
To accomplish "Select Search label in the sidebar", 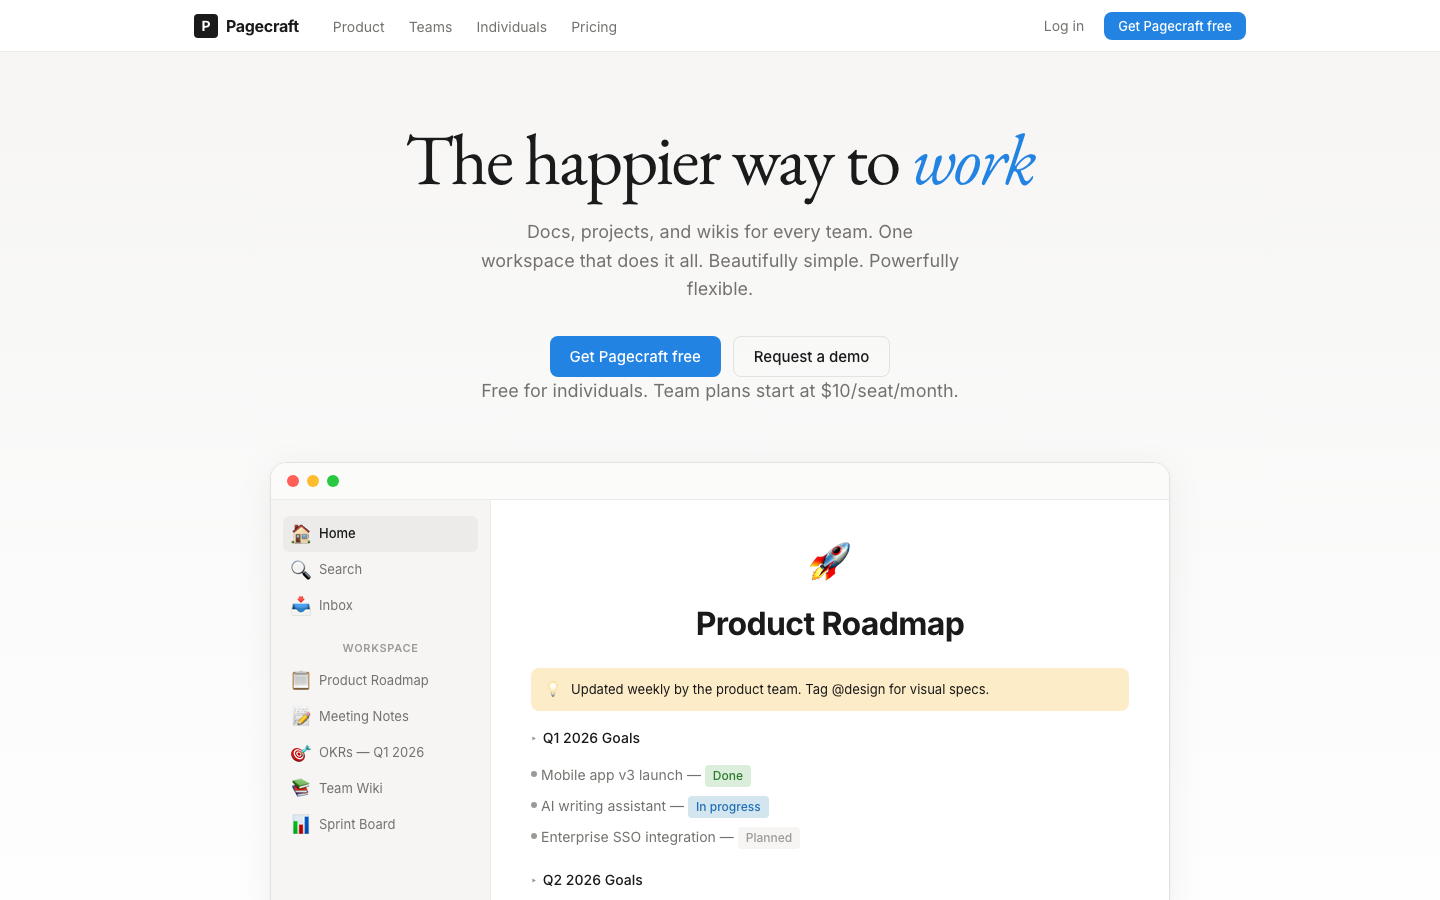I will 340,570.
